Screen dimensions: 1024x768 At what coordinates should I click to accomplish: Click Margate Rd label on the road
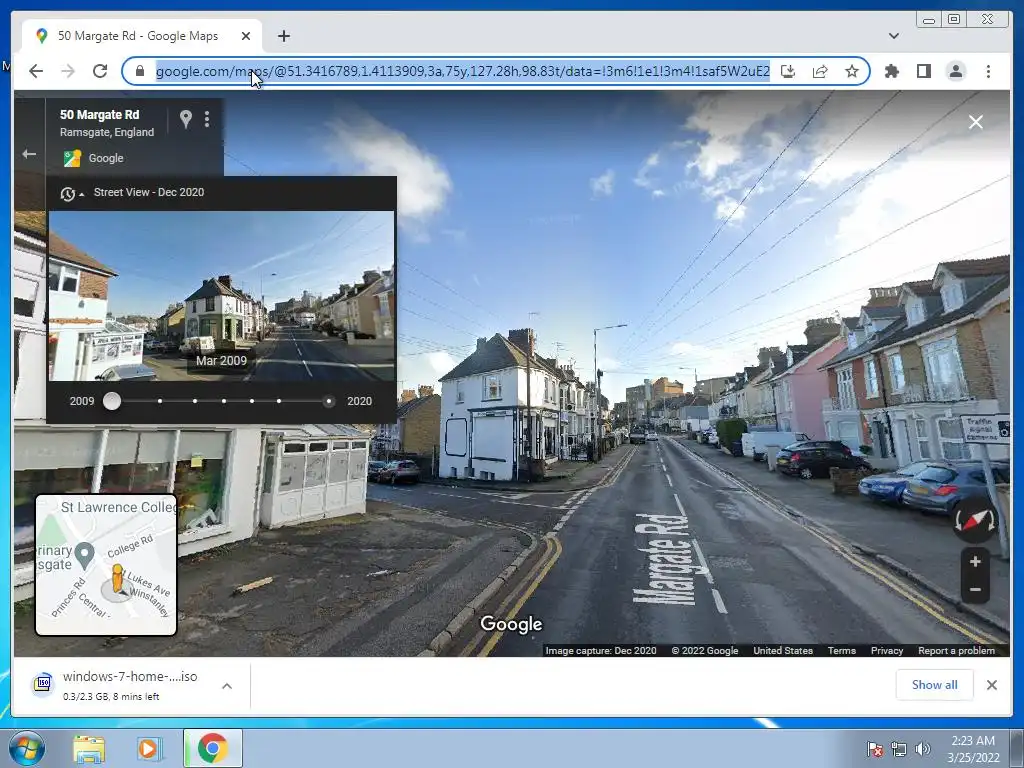pyautogui.click(x=663, y=560)
